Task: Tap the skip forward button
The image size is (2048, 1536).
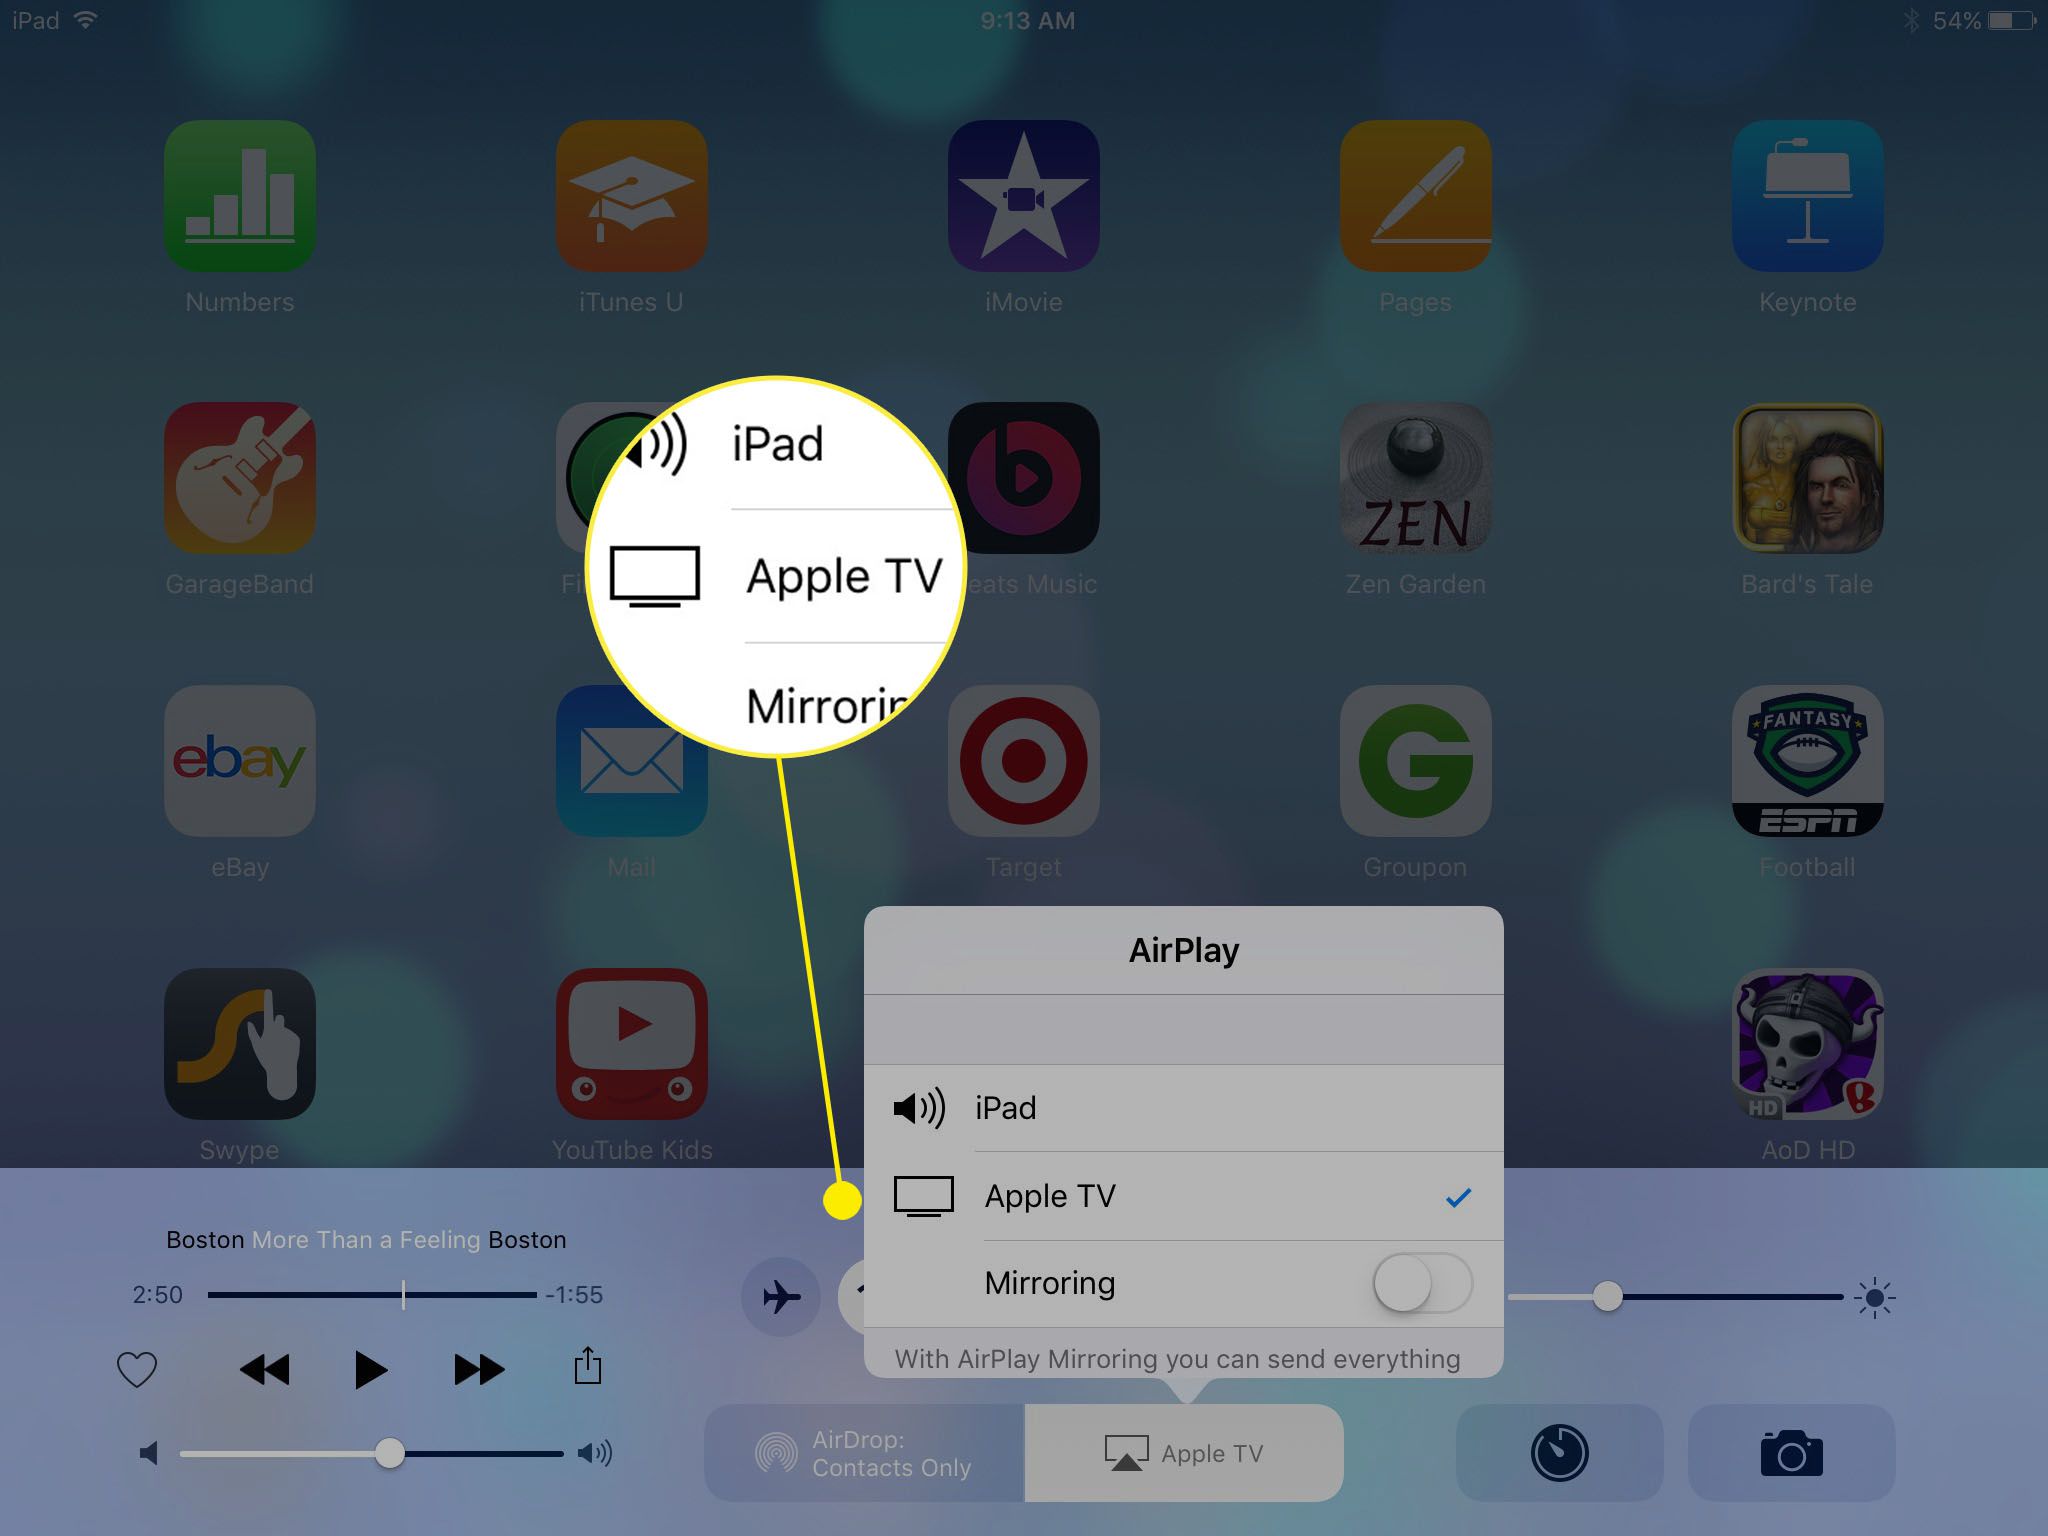Action: 476,1367
